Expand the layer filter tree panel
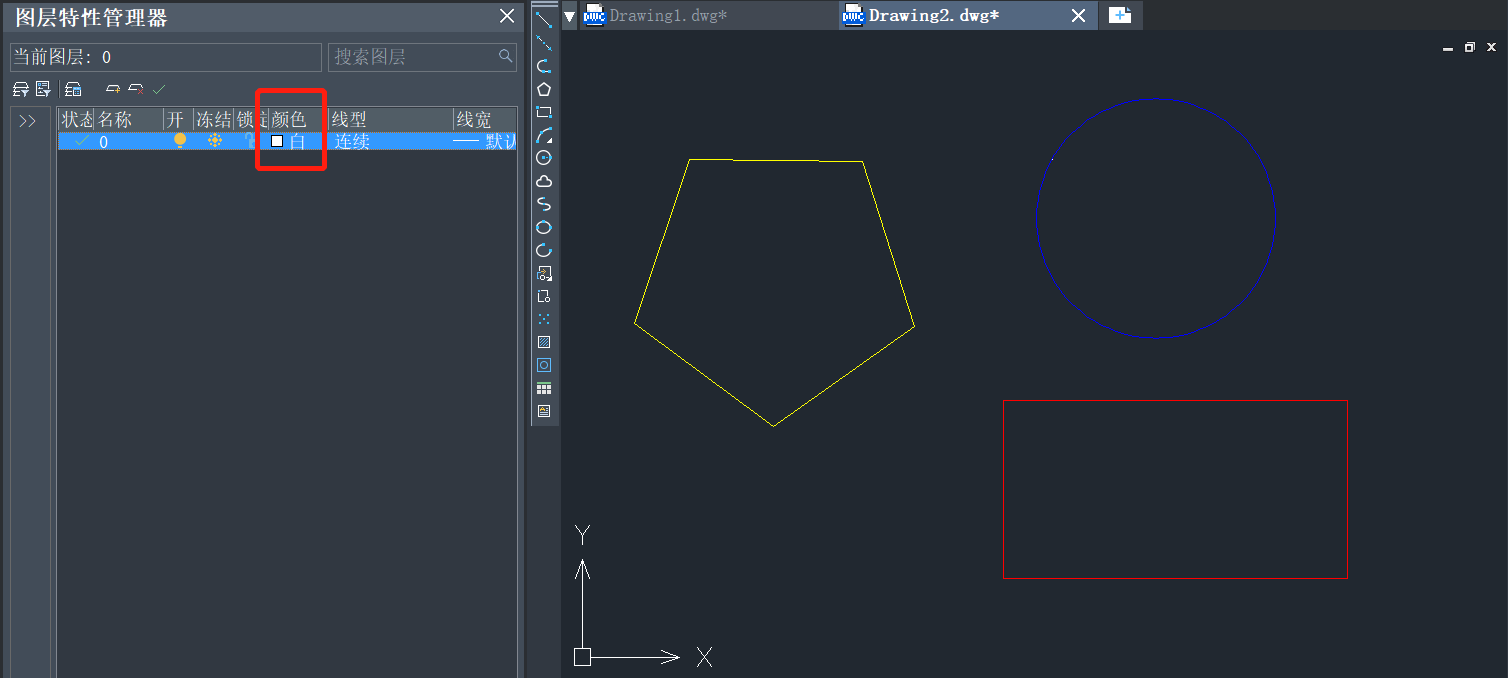1508x678 pixels. click(x=27, y=121)
